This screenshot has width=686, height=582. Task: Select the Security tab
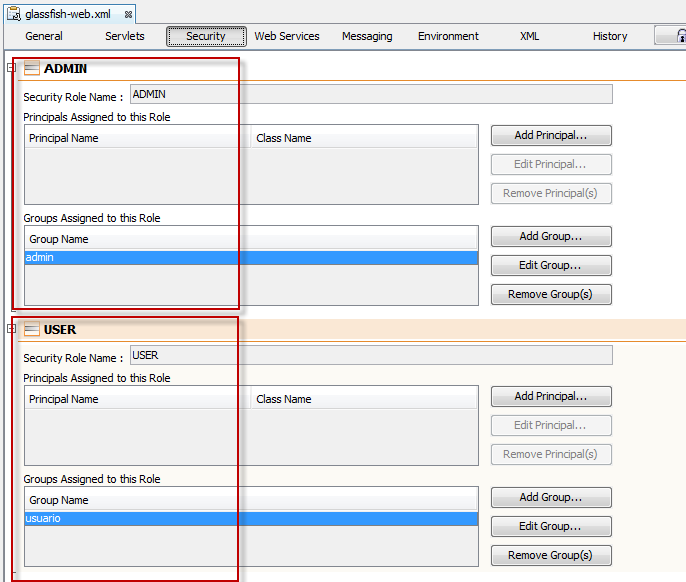click(206, 36)
